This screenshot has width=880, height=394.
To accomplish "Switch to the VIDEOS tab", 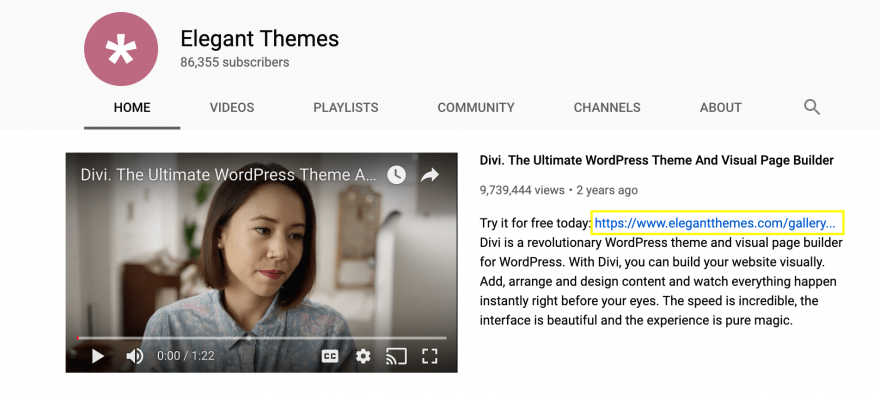I will pos(232,107).
